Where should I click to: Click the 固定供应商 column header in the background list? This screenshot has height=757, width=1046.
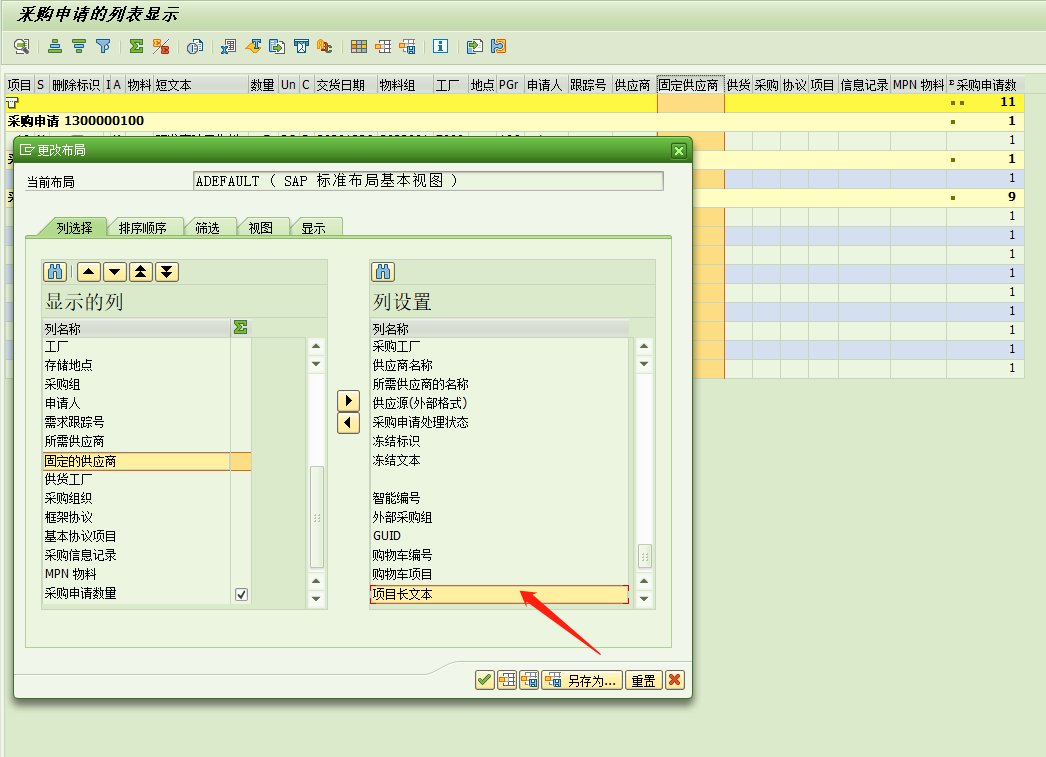coord(690,85)
